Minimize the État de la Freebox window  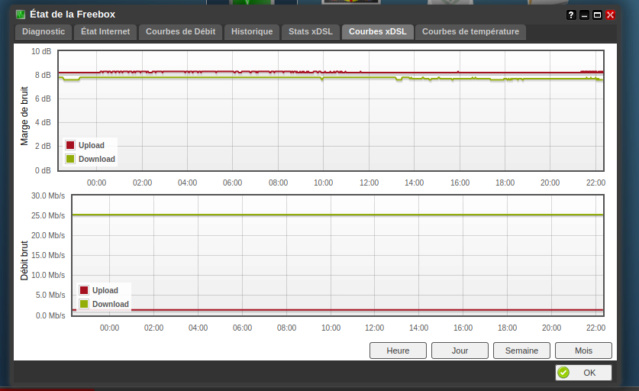click(x=584, y=15)
